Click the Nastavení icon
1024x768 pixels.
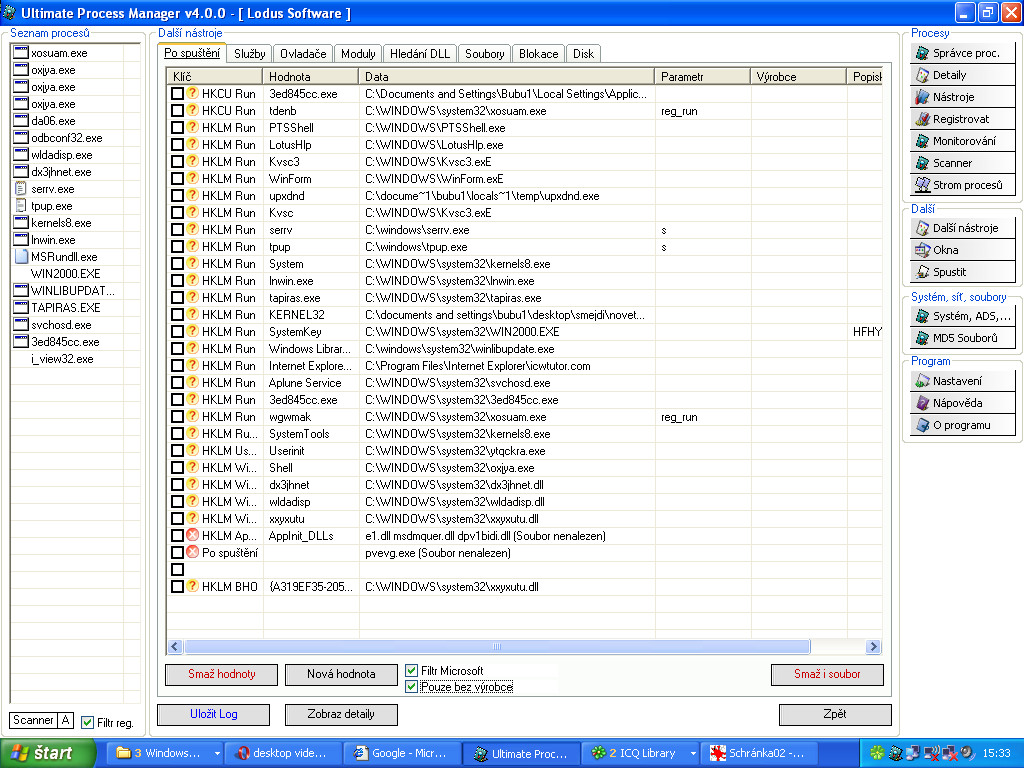coord(921,381)
